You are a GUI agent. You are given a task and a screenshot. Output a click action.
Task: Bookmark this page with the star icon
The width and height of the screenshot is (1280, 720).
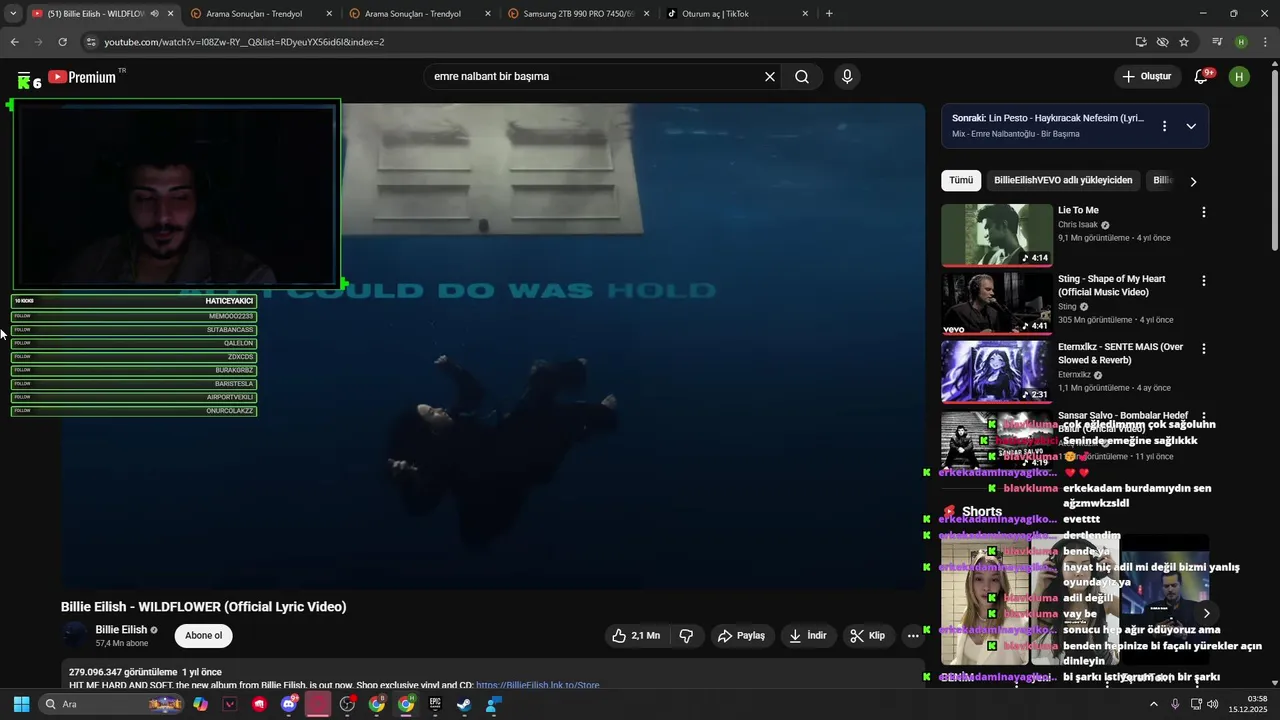click(x=1184, y=42)
